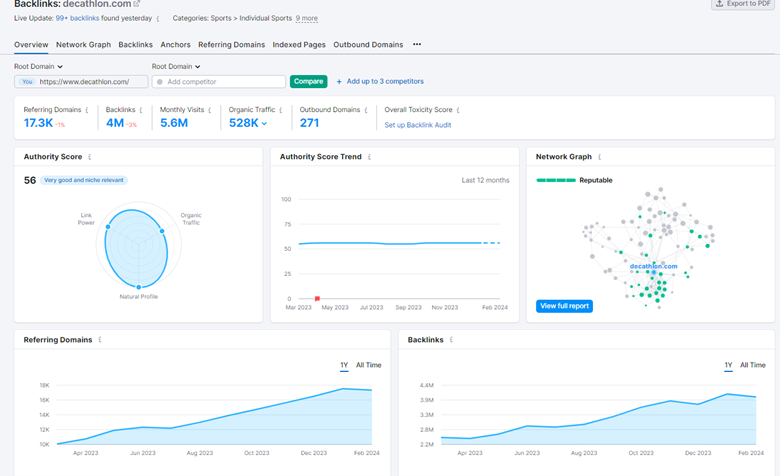Viewport: 780px width, 476px height.
Task: Click info icon next to Overall Toxicity Score
Action: [x=461, y=110]
